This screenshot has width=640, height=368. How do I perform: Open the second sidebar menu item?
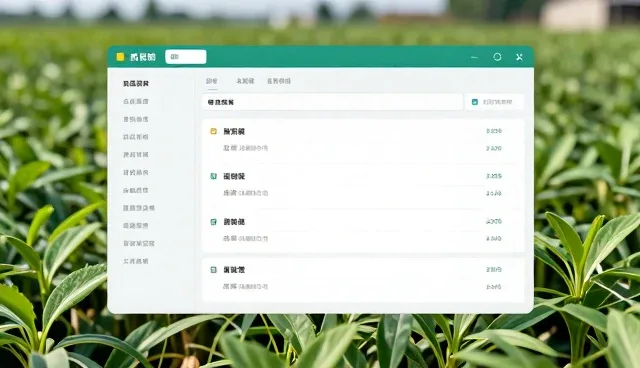(x=136, y=101)
